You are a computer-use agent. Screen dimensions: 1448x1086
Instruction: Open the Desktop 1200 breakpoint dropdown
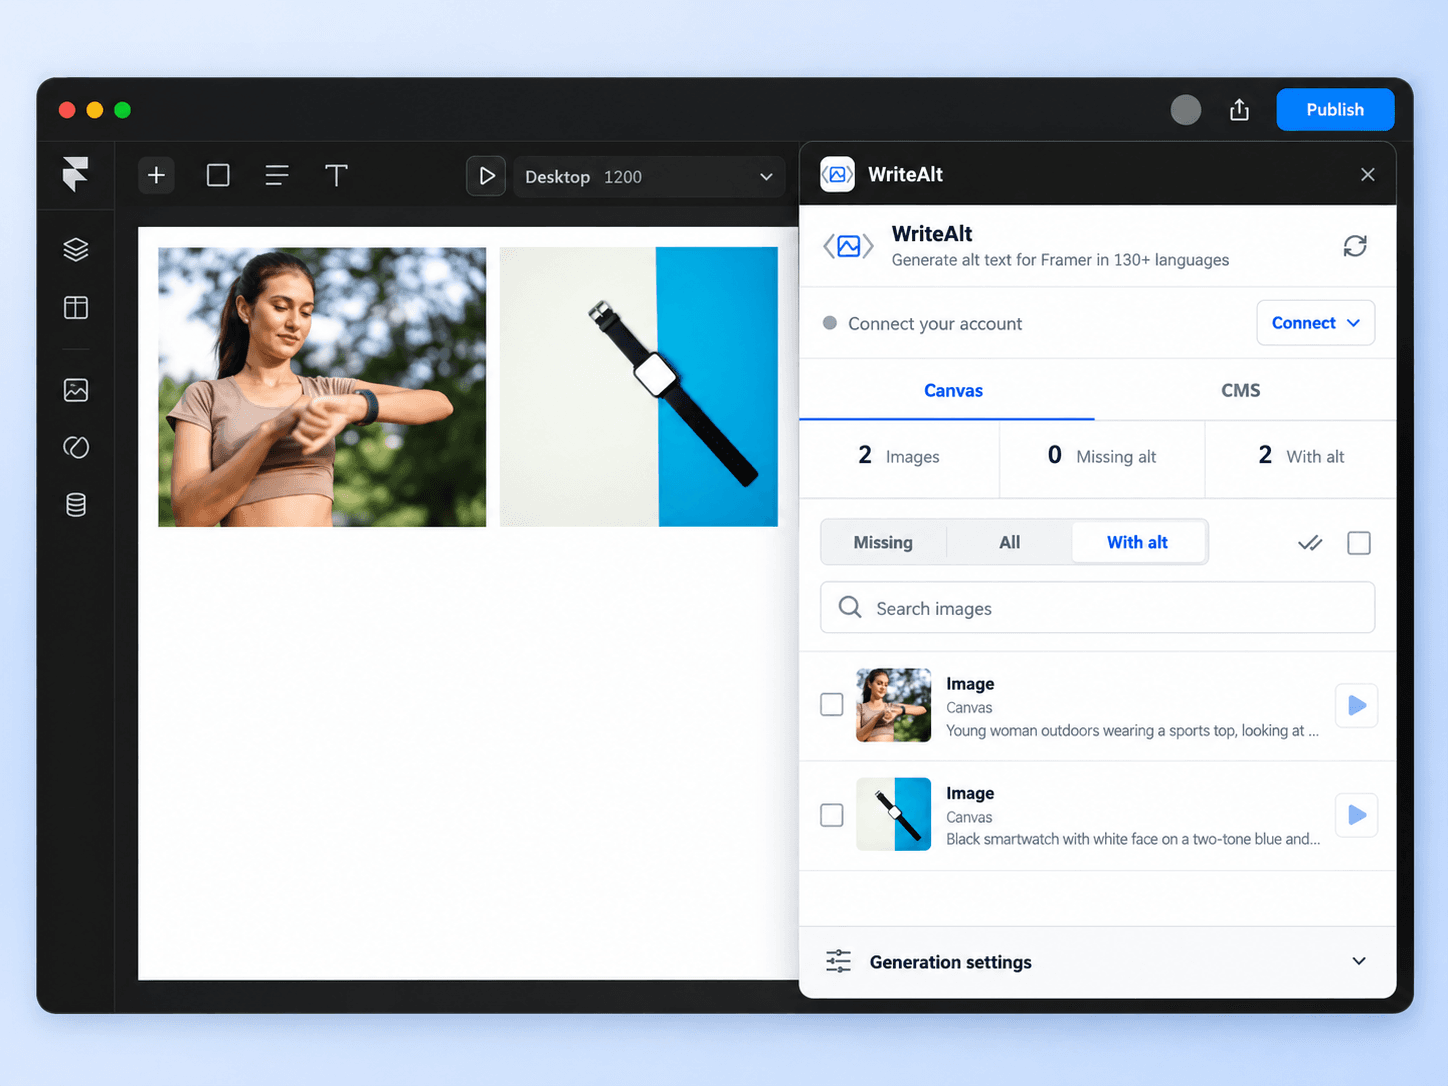click(649, 176)
